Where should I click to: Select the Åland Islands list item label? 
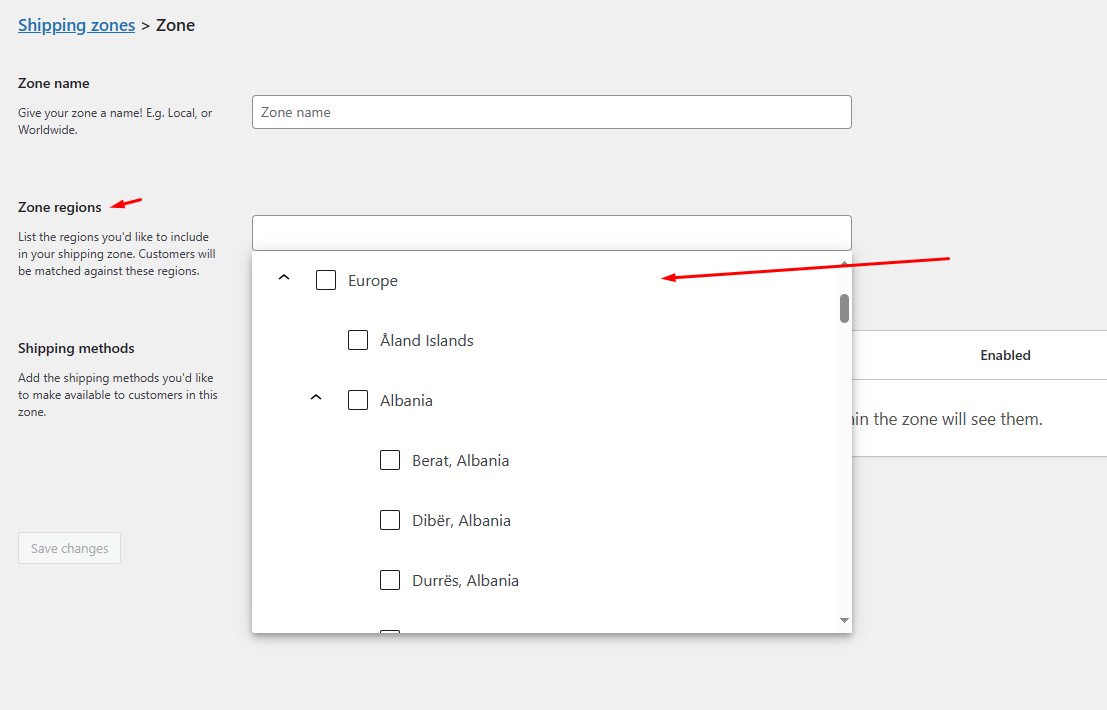[426, 340]
